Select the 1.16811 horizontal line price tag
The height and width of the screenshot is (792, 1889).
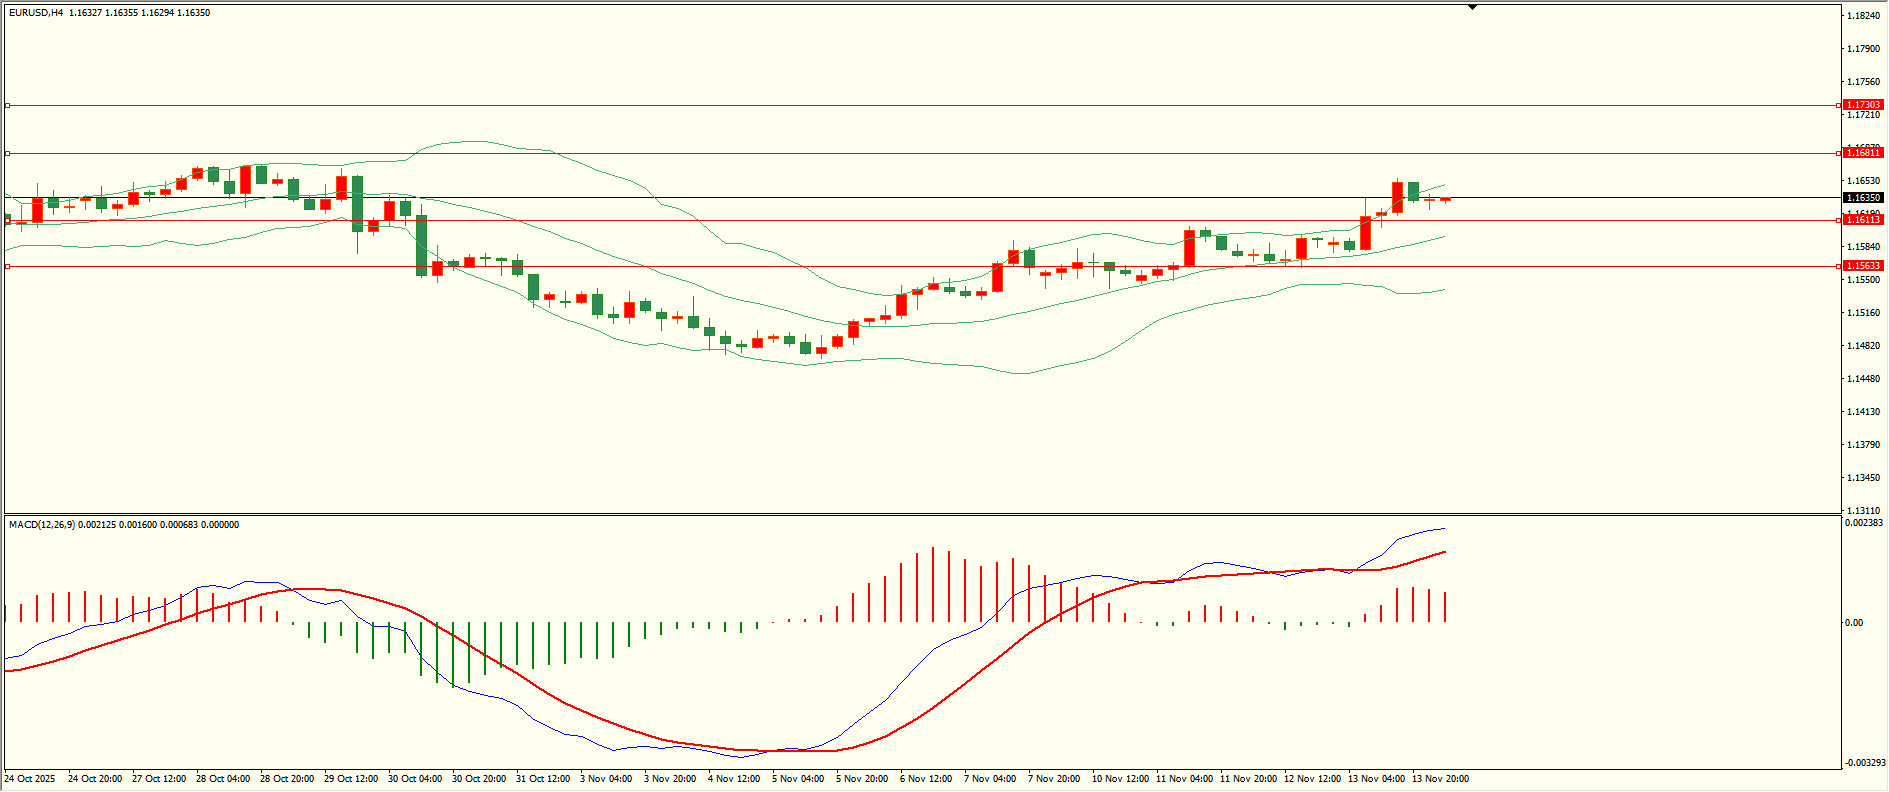point(1863,153)
